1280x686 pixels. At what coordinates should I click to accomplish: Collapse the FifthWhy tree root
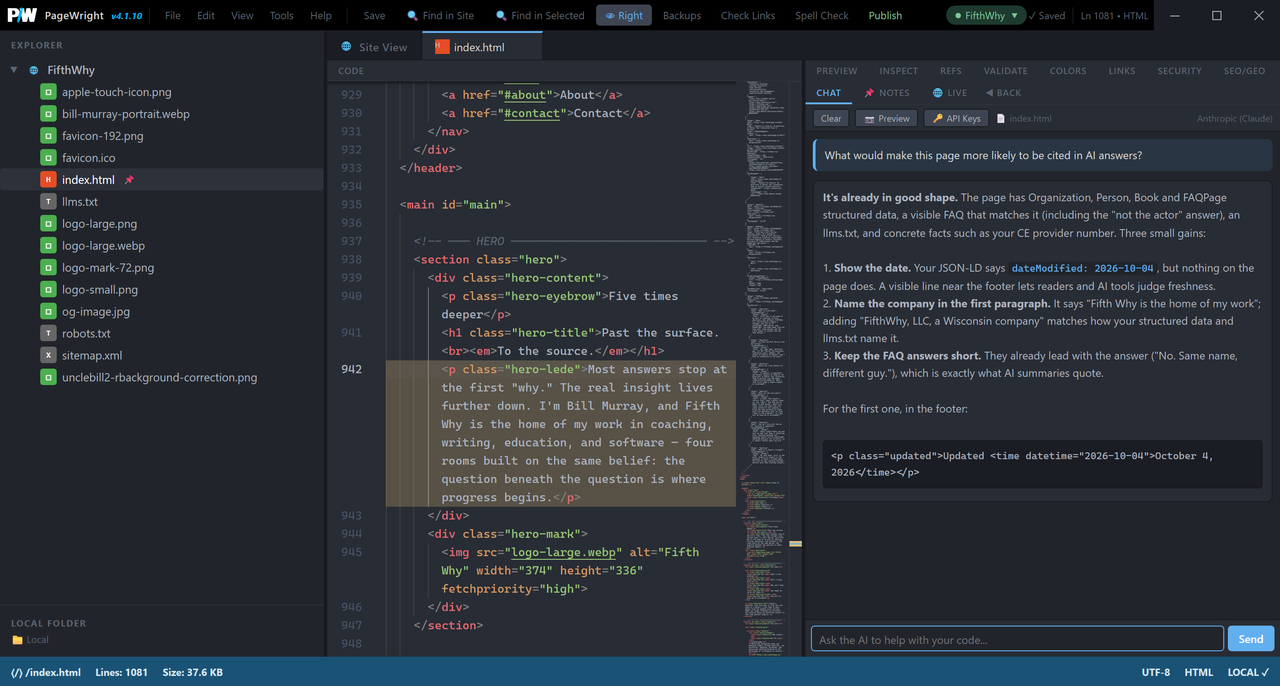(x=14, y=71)
